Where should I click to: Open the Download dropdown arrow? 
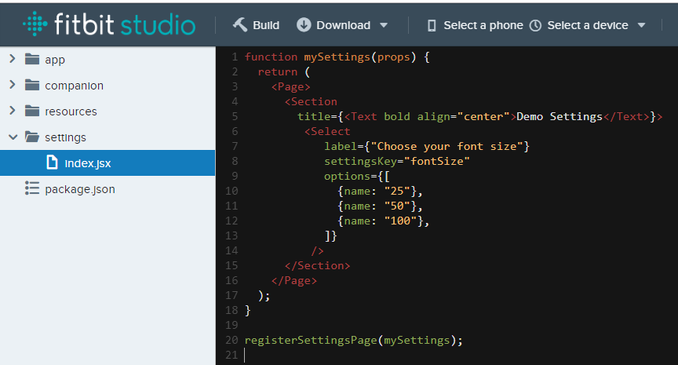(x=384, y=26)
